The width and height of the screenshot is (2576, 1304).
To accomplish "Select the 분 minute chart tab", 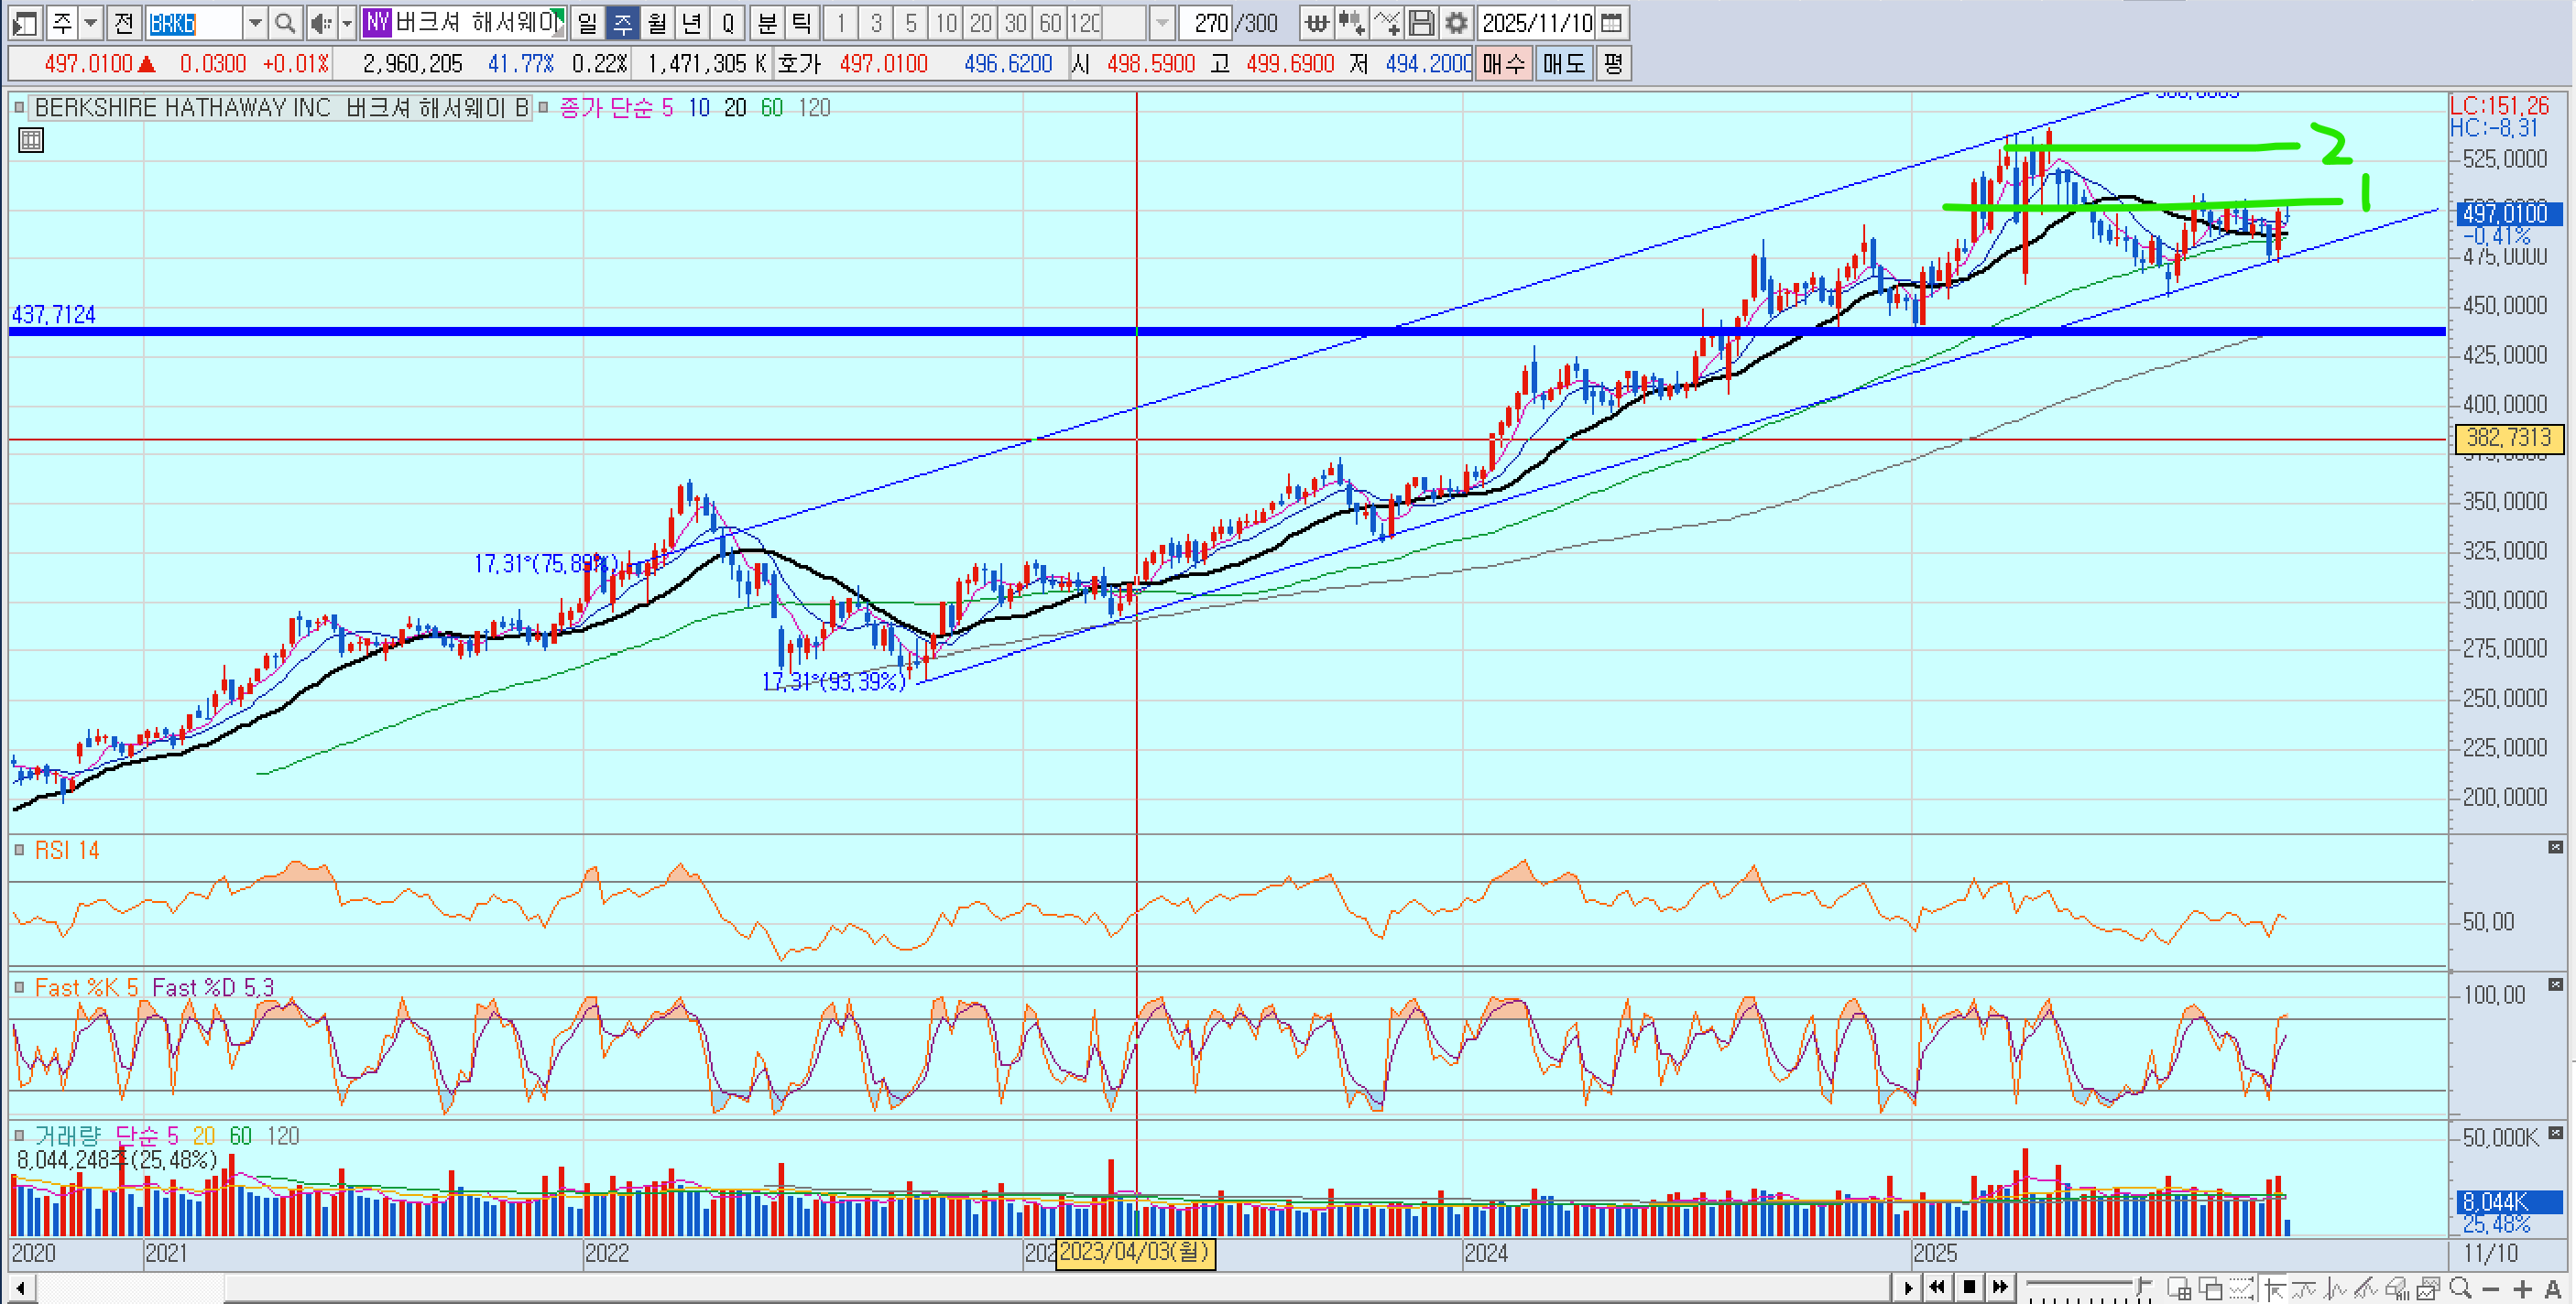I will pyautogui.click(x=766, y=22).
